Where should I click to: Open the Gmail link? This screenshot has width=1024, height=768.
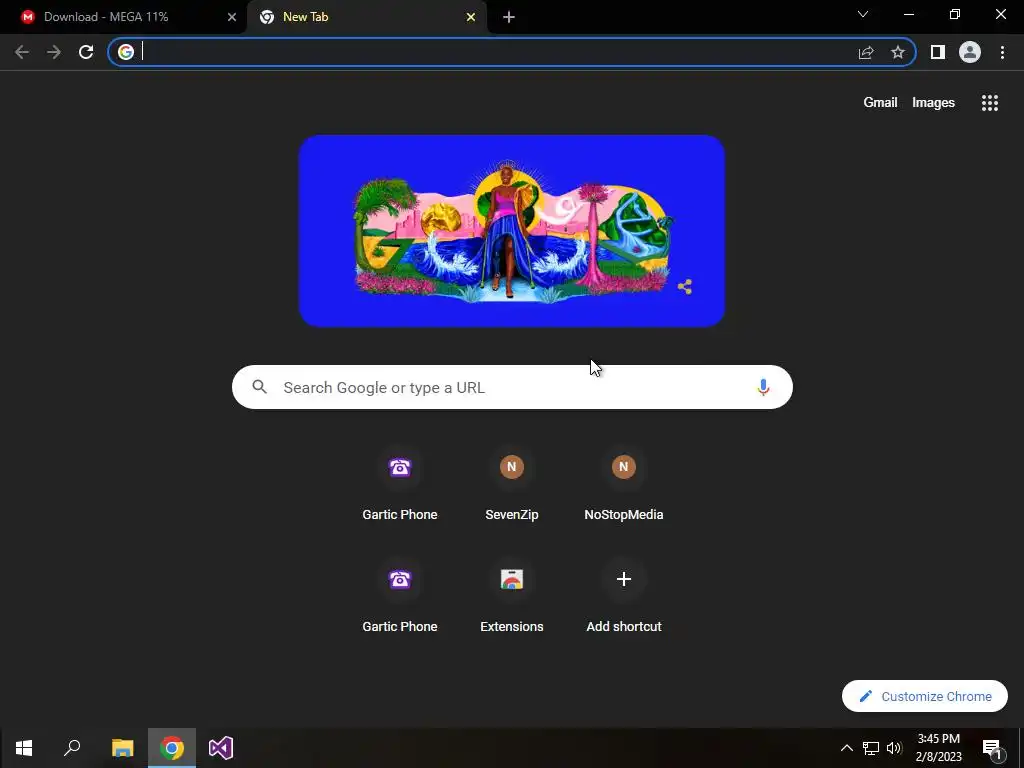[x=880, y=103]
